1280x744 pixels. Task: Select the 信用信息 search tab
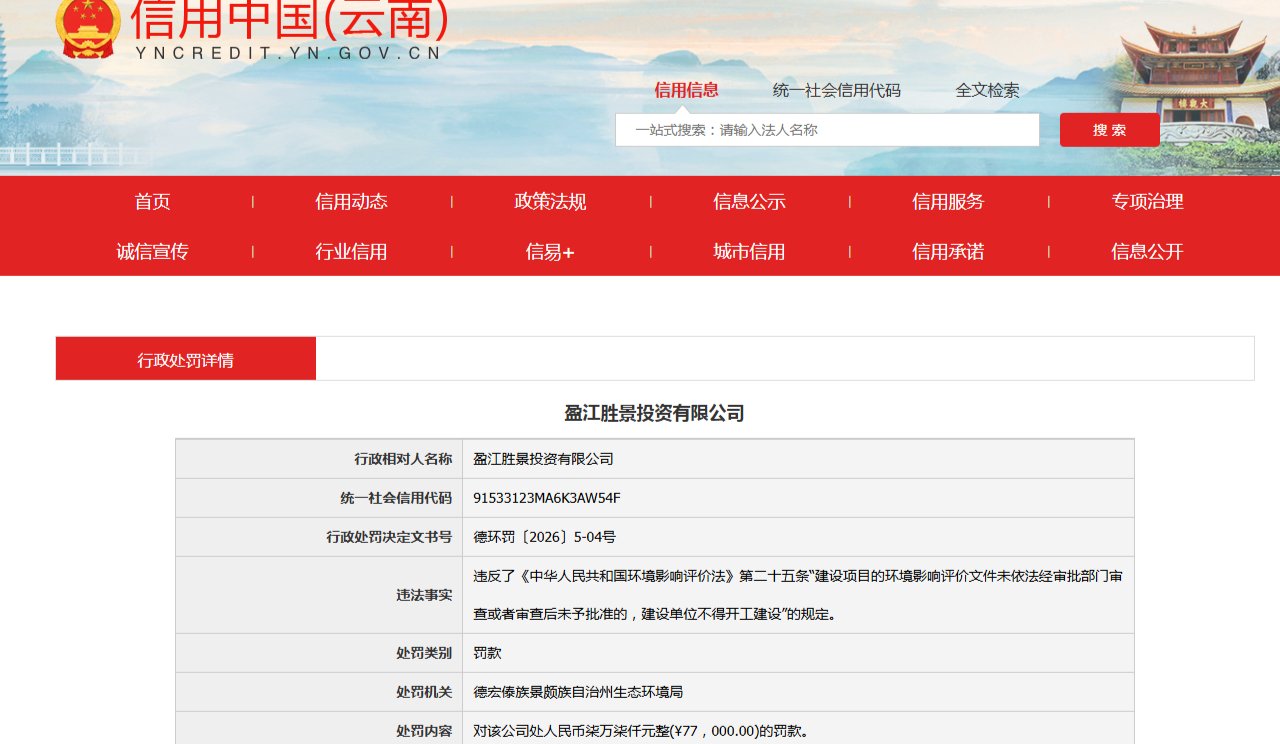coord(686,90)
